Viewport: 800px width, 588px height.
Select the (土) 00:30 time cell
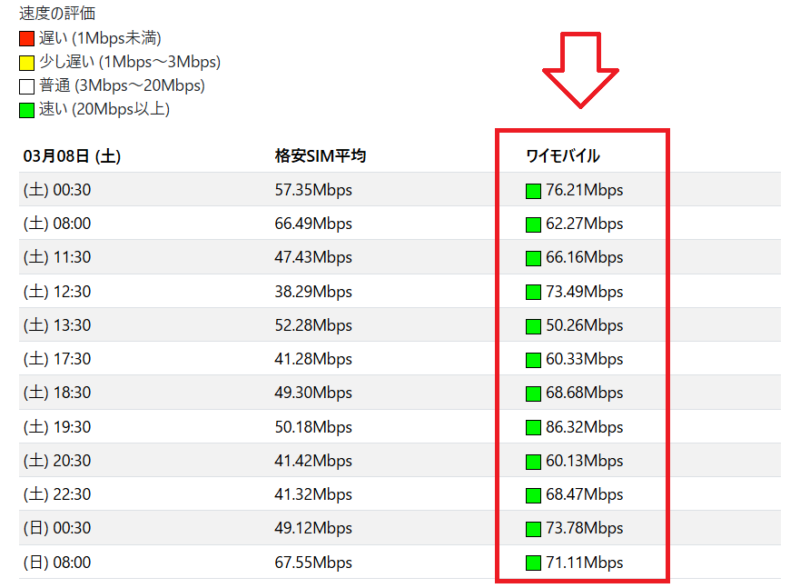[x=57, y=190]
